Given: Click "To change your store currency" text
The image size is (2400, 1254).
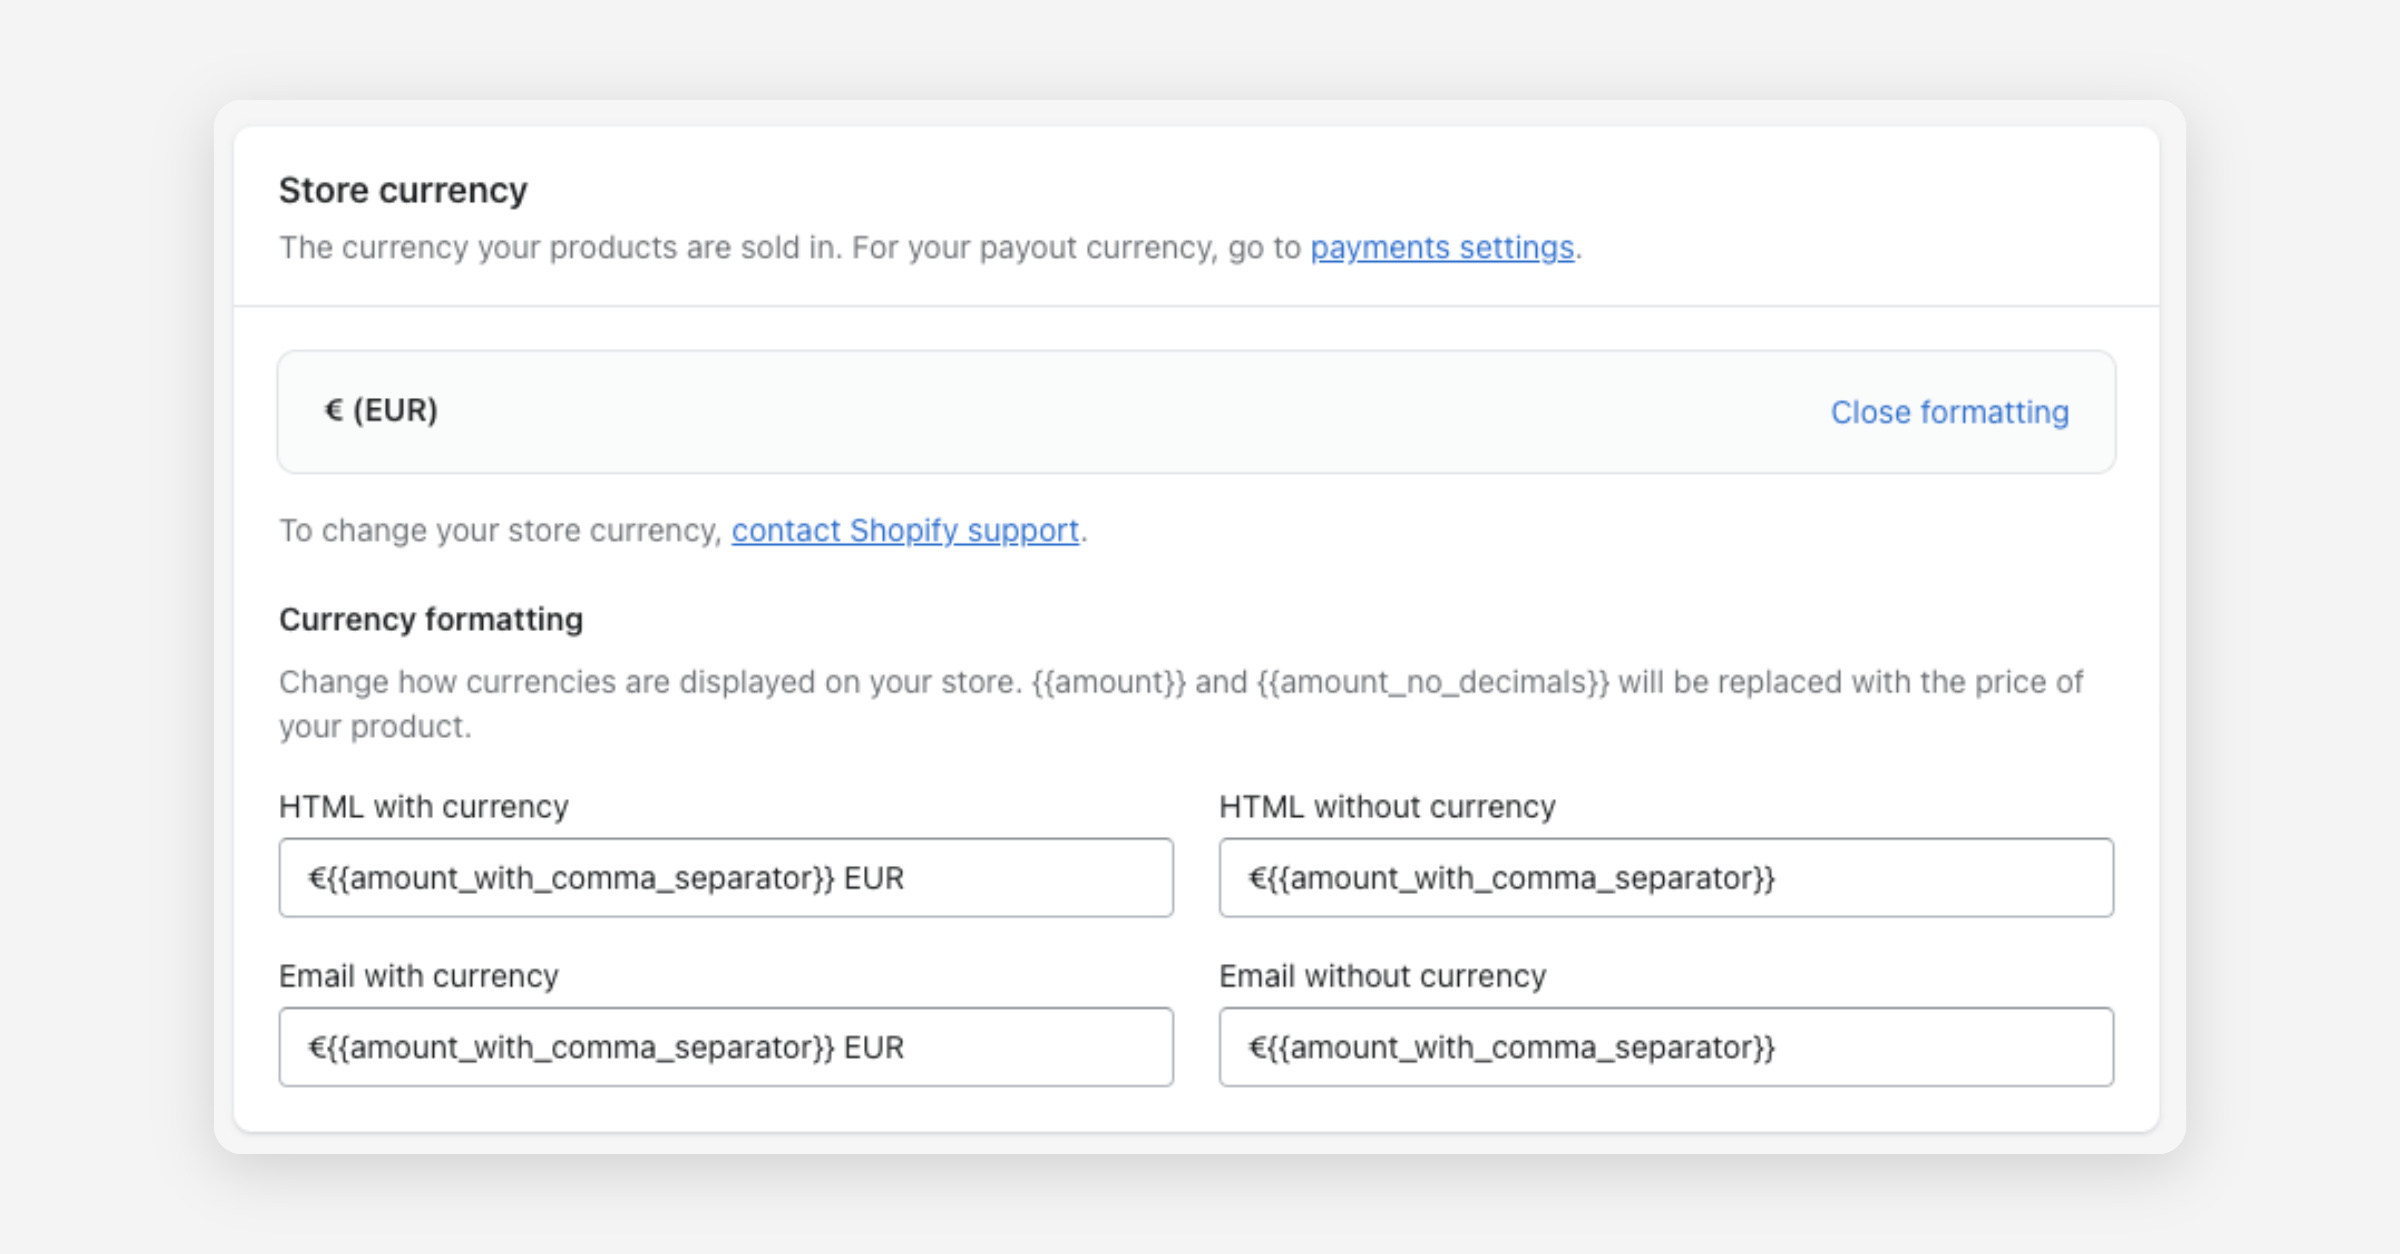Looking at the screenshot, I should [x=500, y=530].
